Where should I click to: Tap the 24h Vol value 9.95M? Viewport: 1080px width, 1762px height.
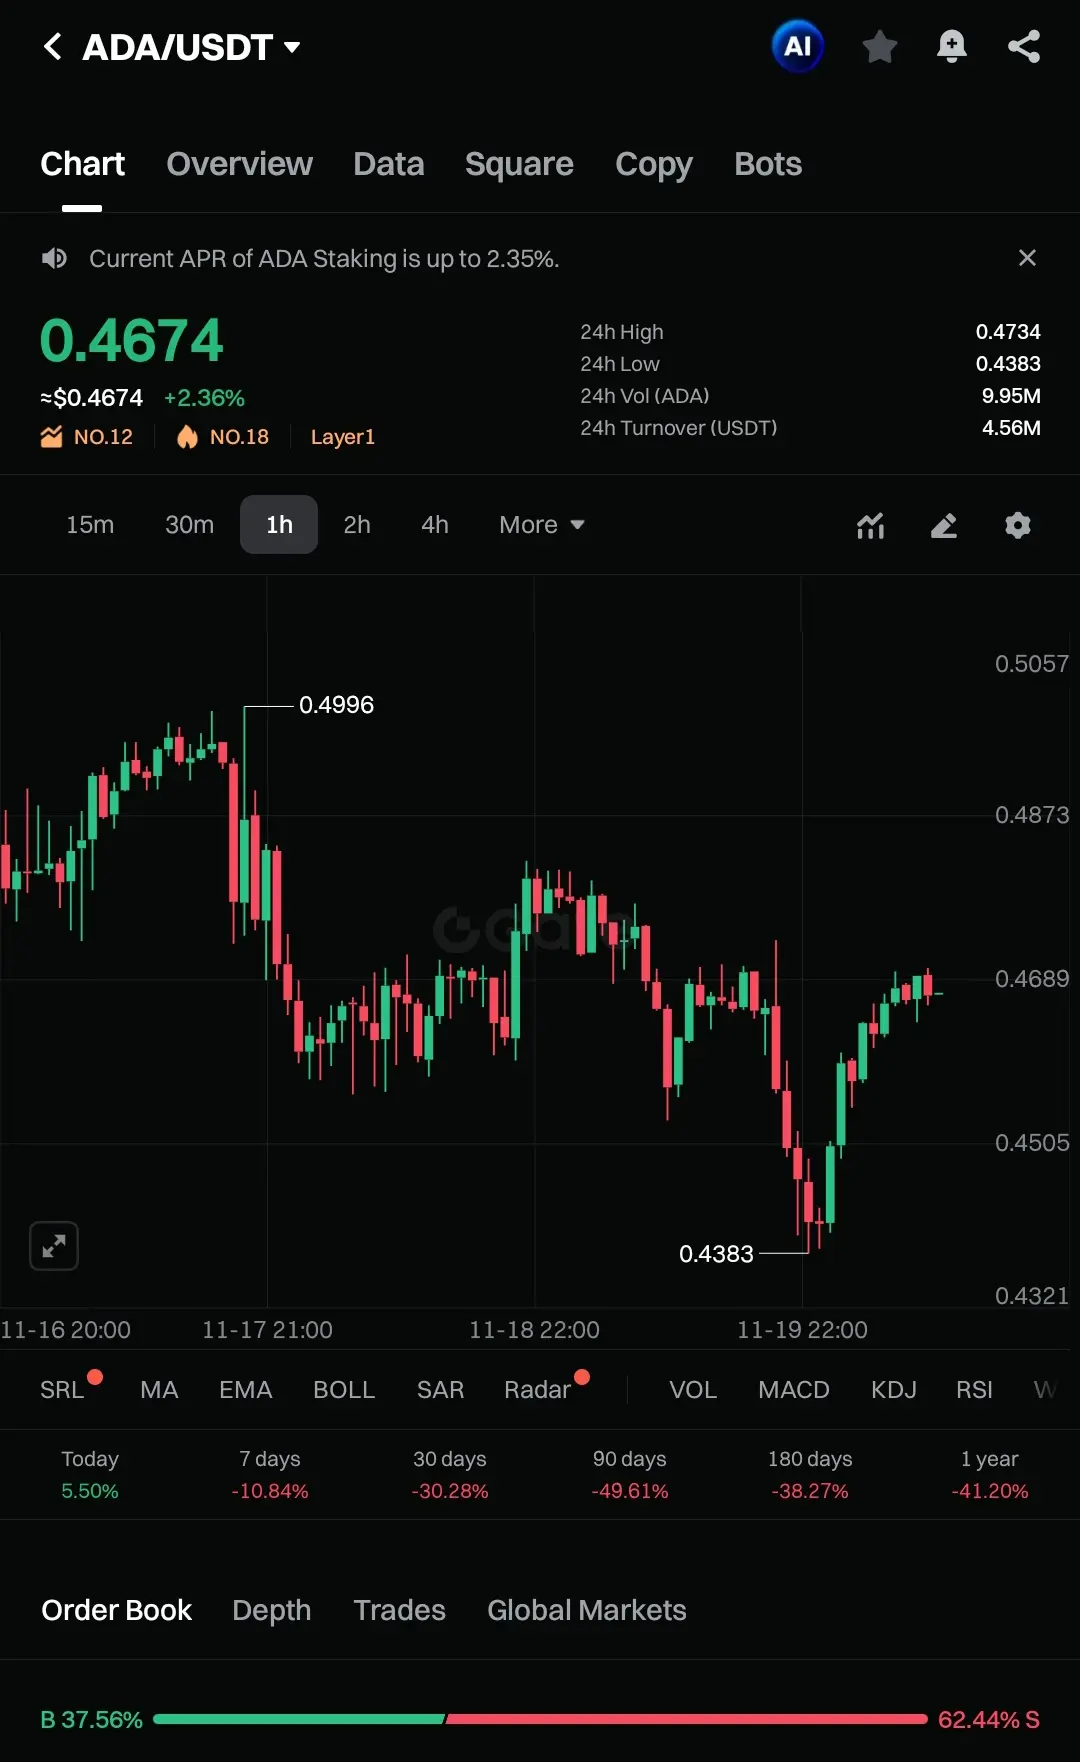click(x=1011, y=396)
